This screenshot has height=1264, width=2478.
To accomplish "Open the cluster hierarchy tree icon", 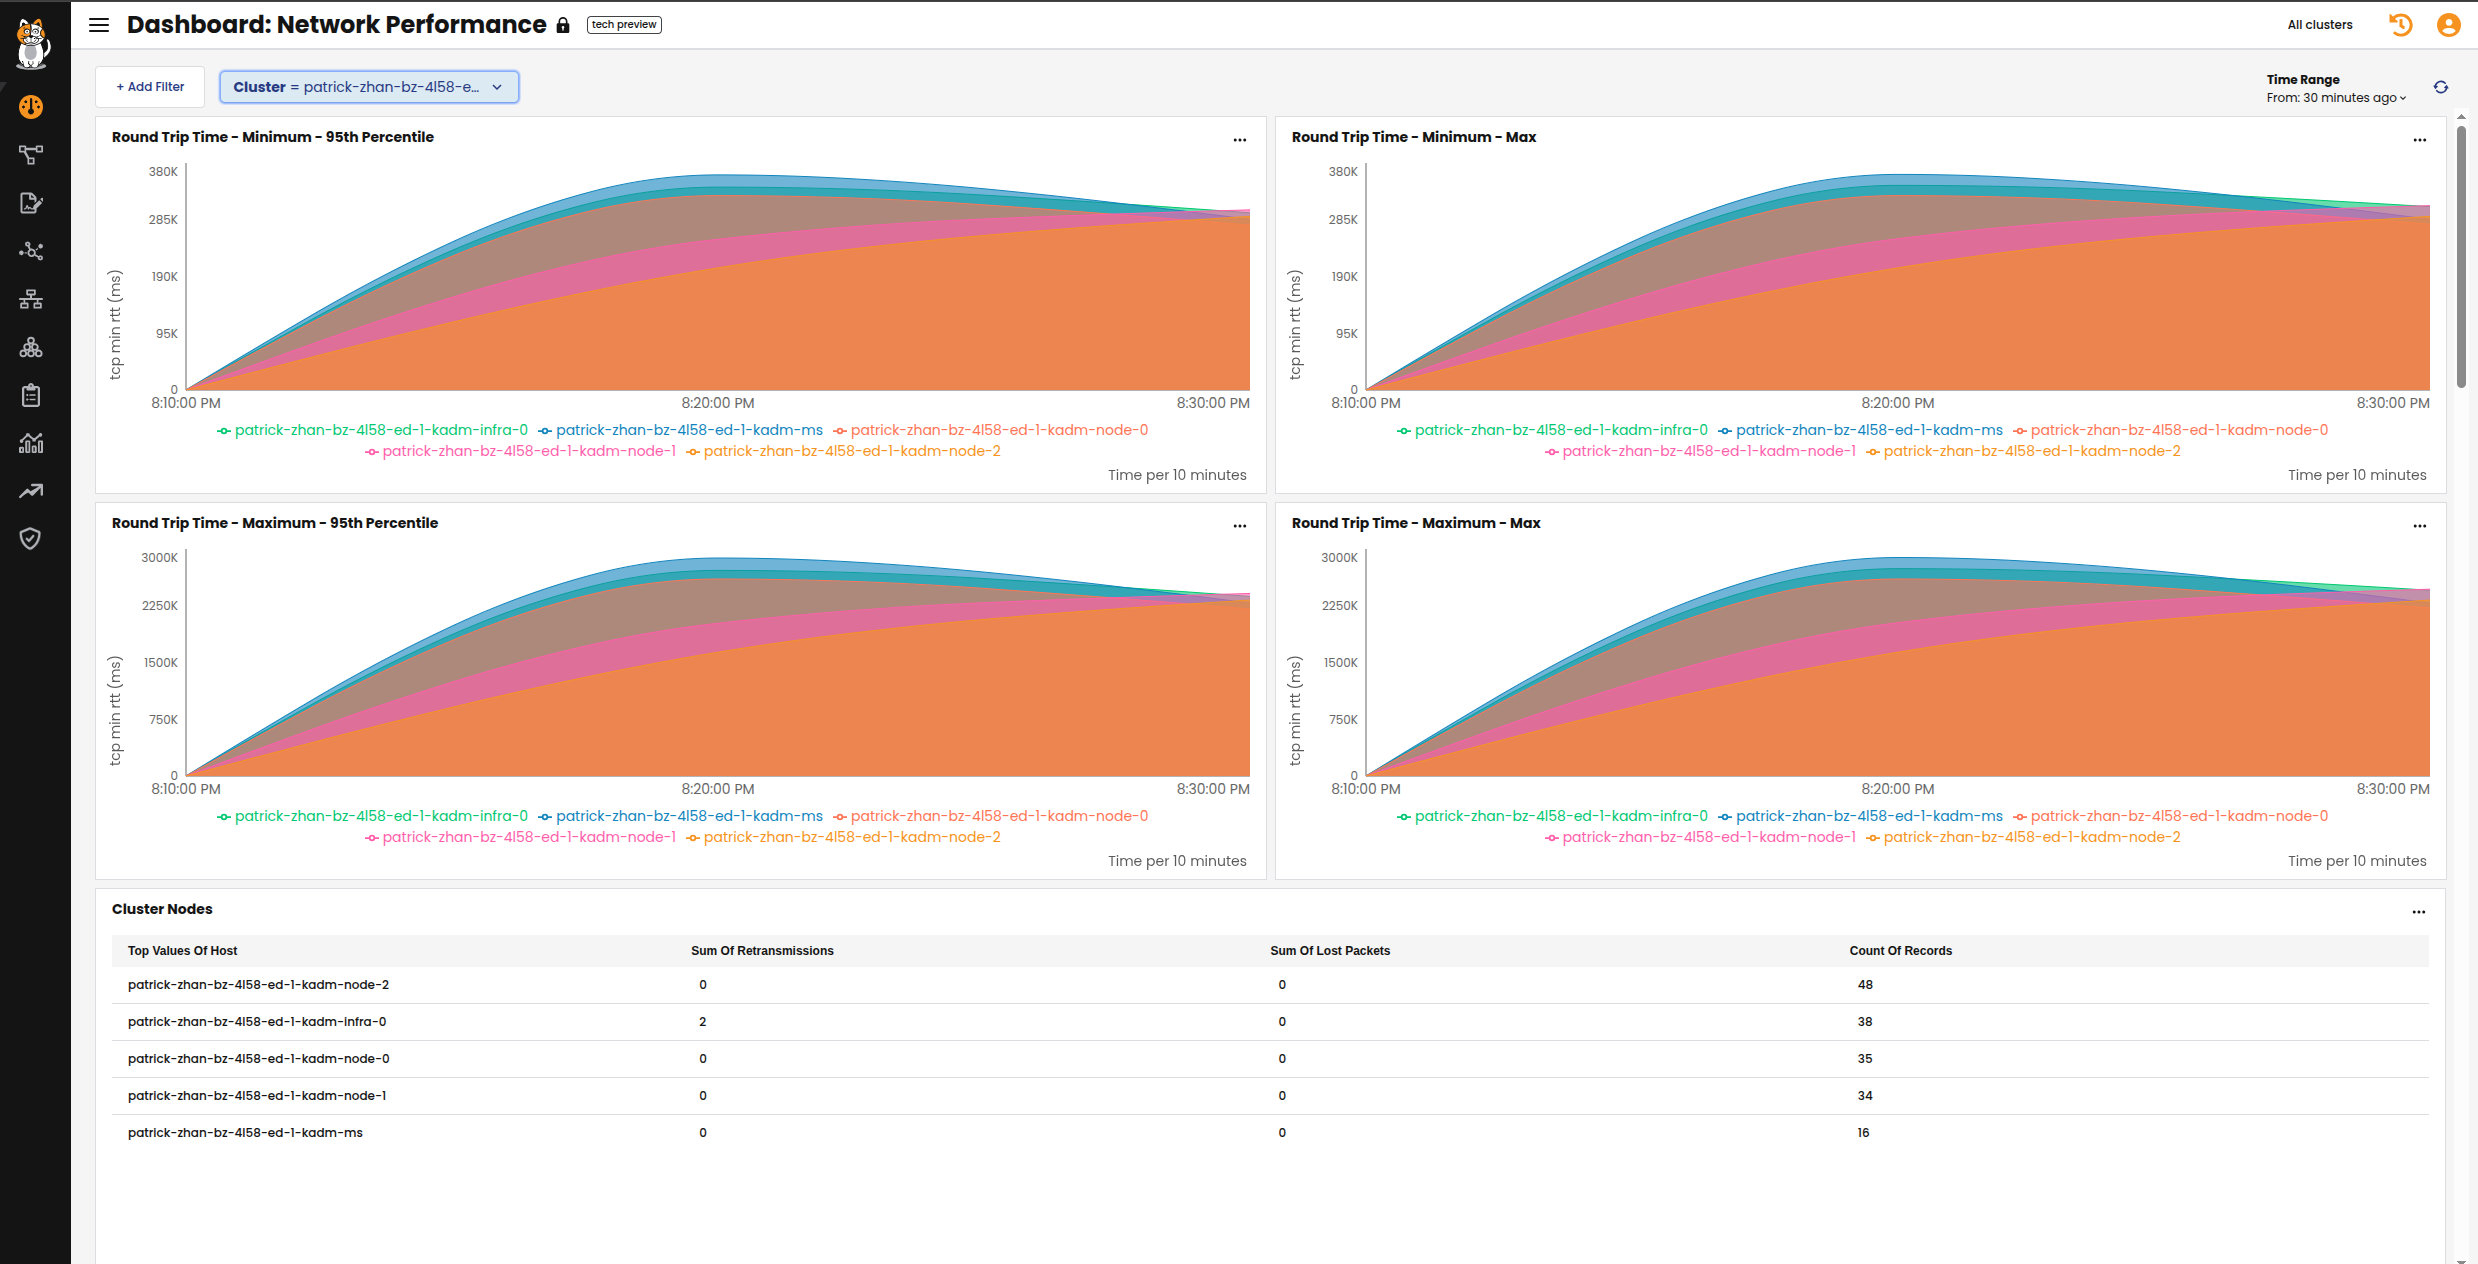I will pyautogui.click(x=31, y=299).
